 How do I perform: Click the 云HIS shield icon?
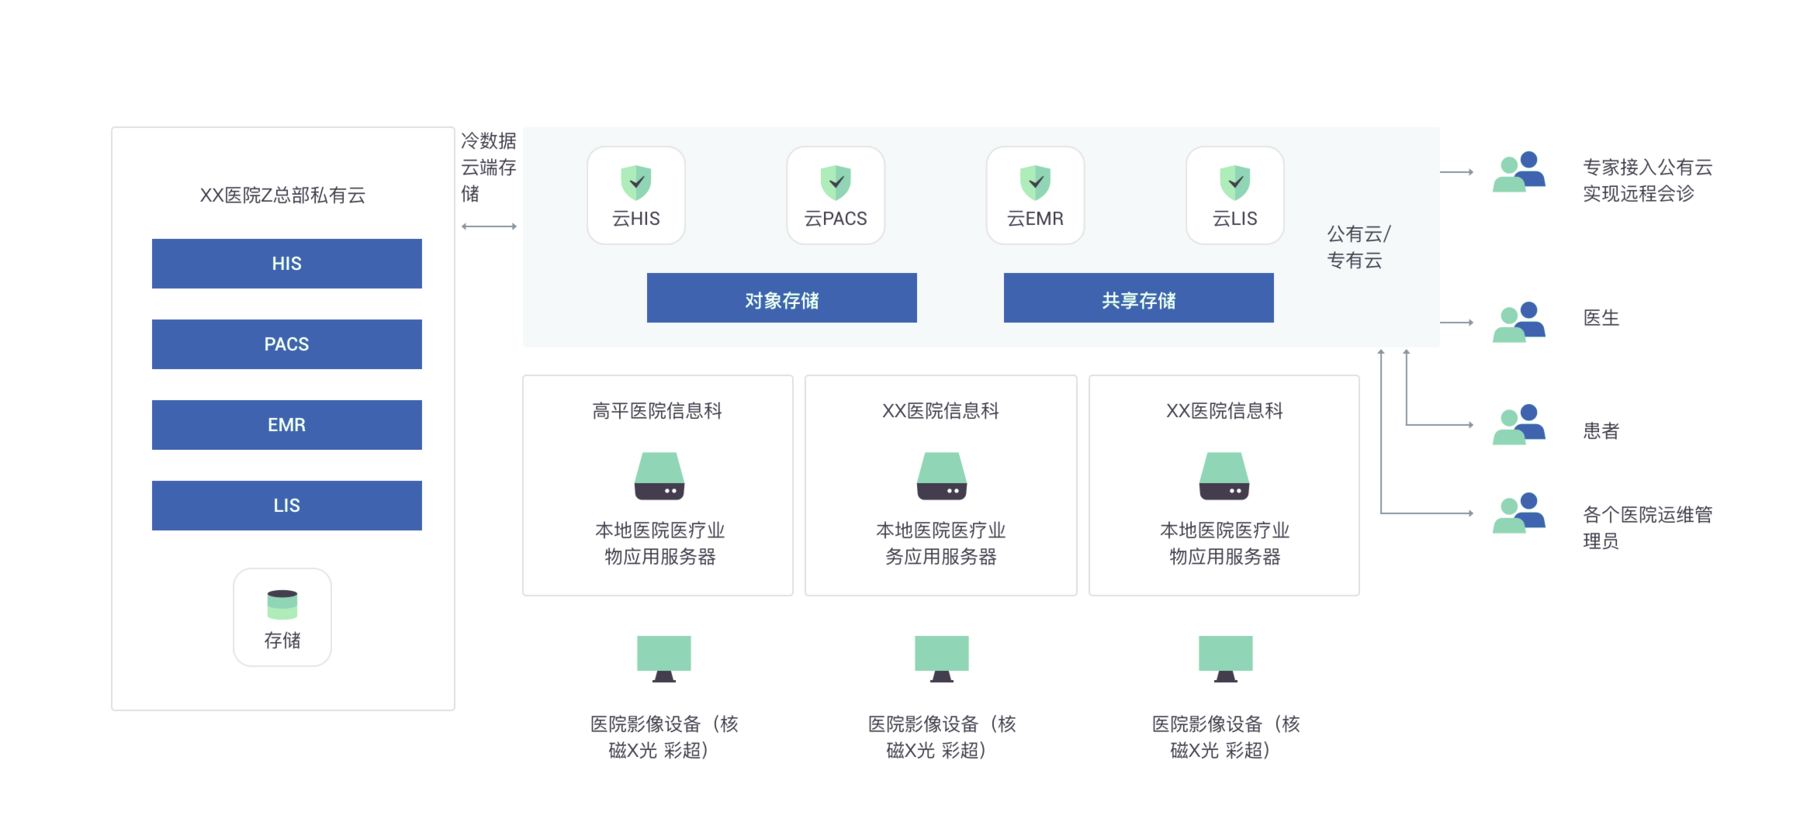click(x=636, y=182)
